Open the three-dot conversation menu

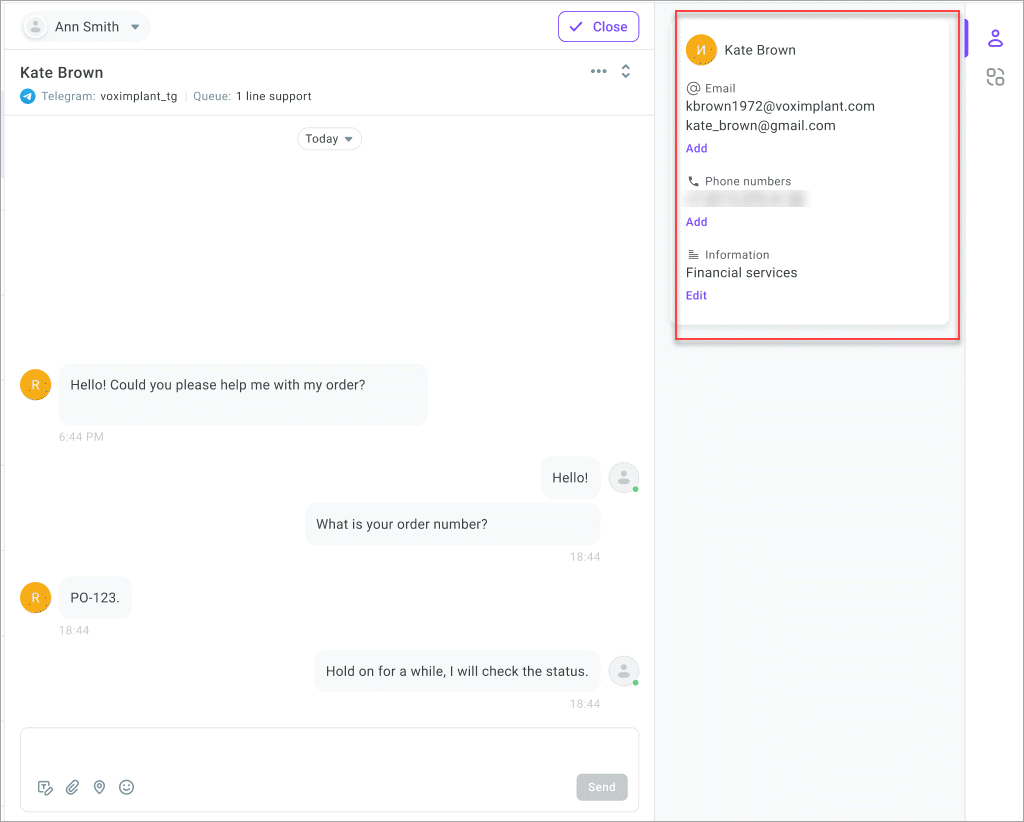point(599,71)
